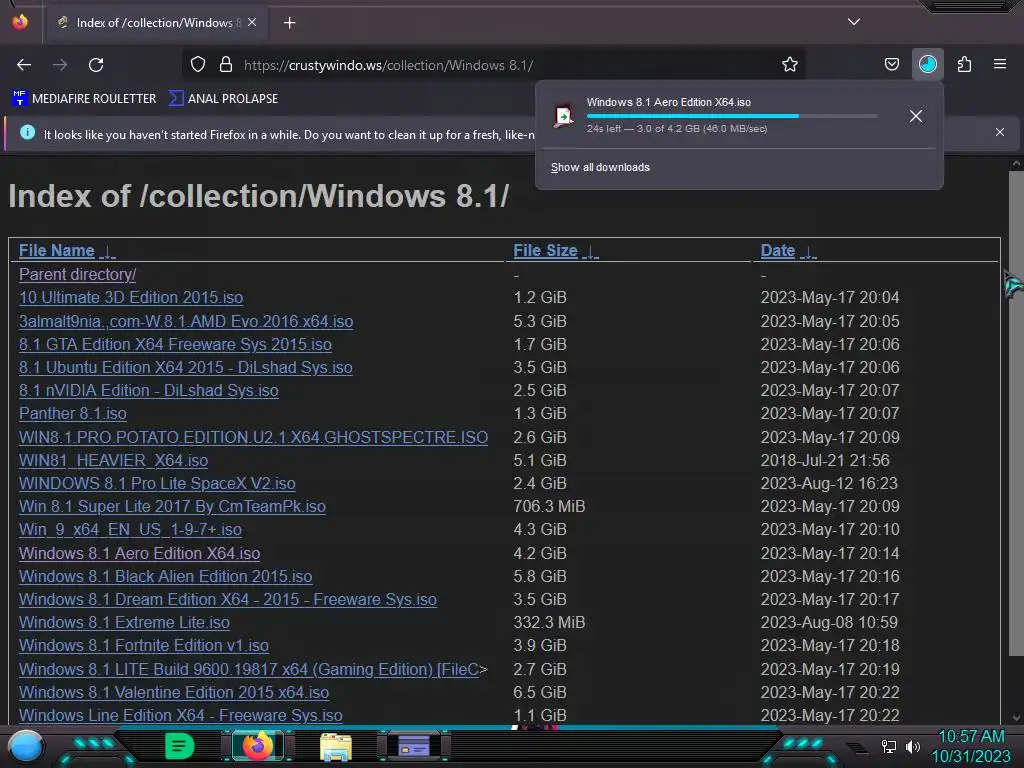The image size is (1024, 768).
Task: Click download progress bar for Aero Edition
Action: pyautogui.click(x=732, y=116)
